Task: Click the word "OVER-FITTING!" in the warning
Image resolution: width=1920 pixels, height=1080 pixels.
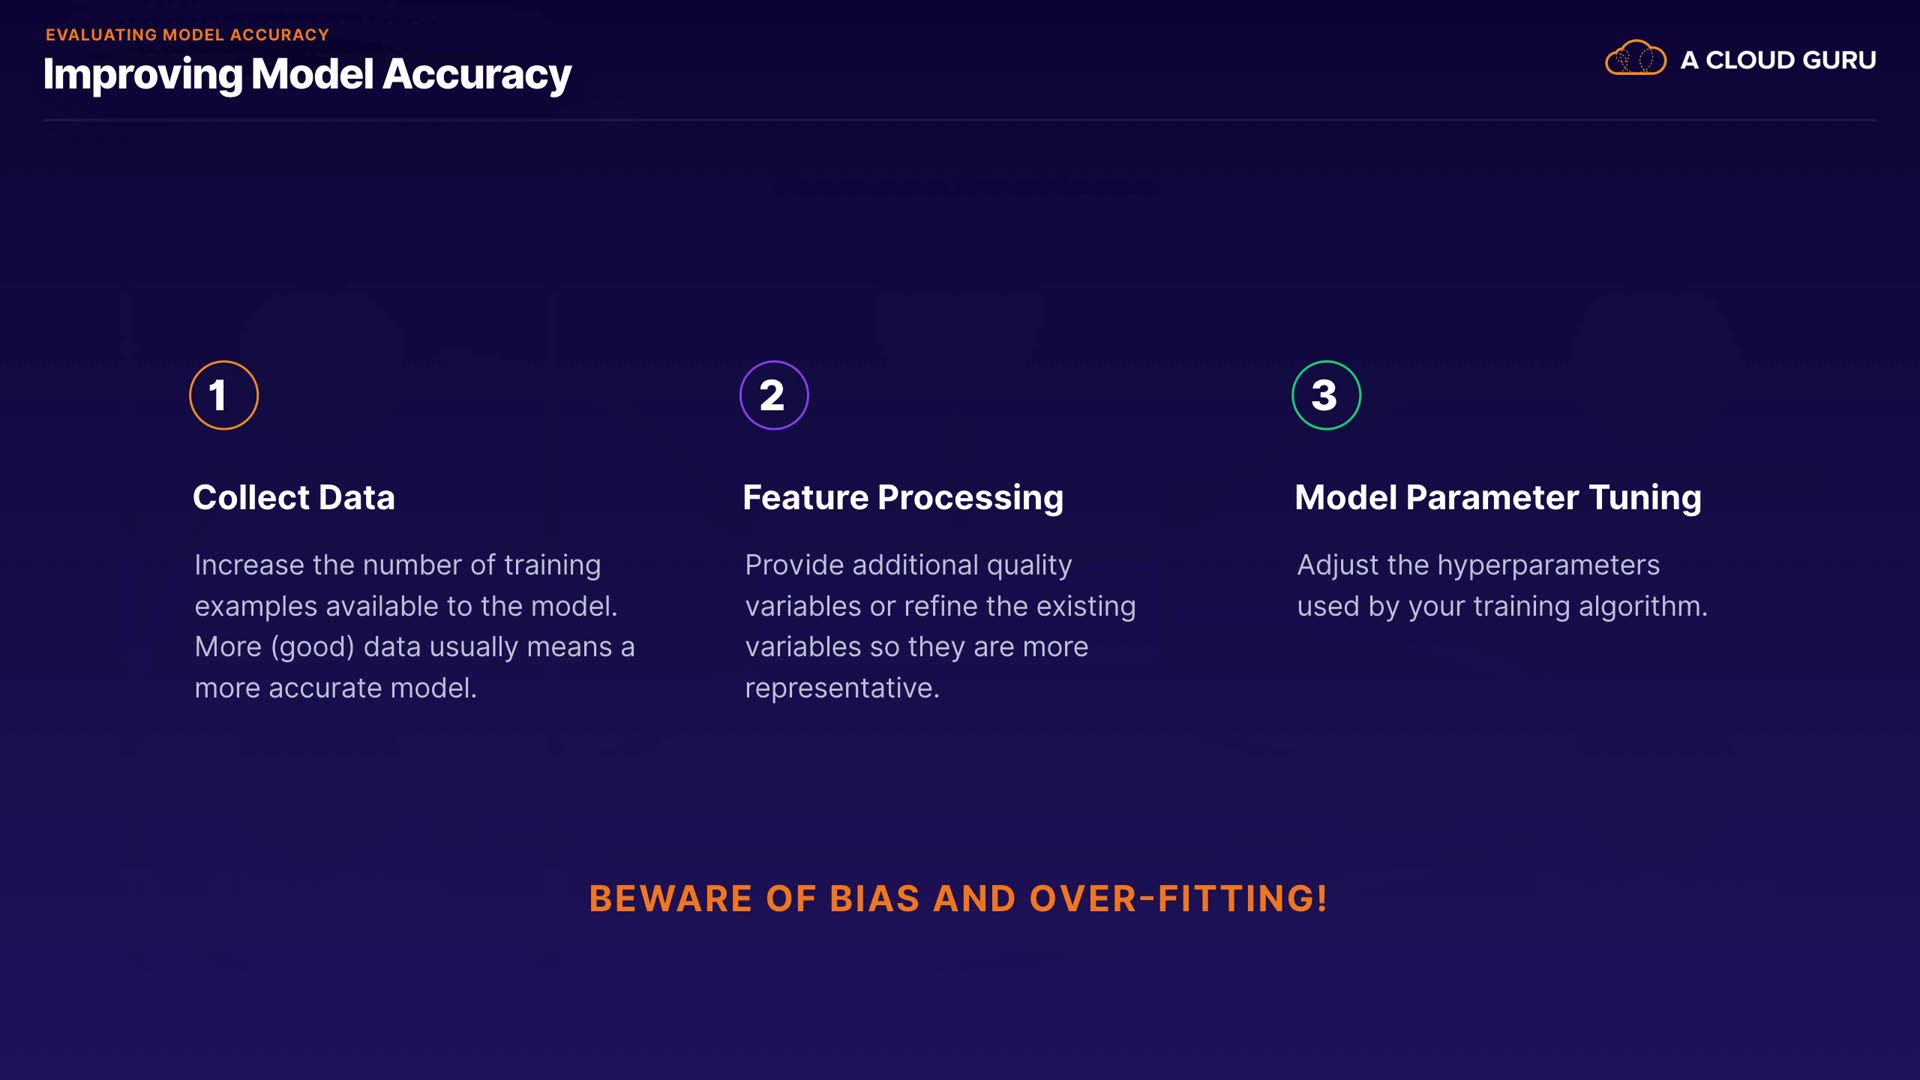Action: coord(1179,898)
